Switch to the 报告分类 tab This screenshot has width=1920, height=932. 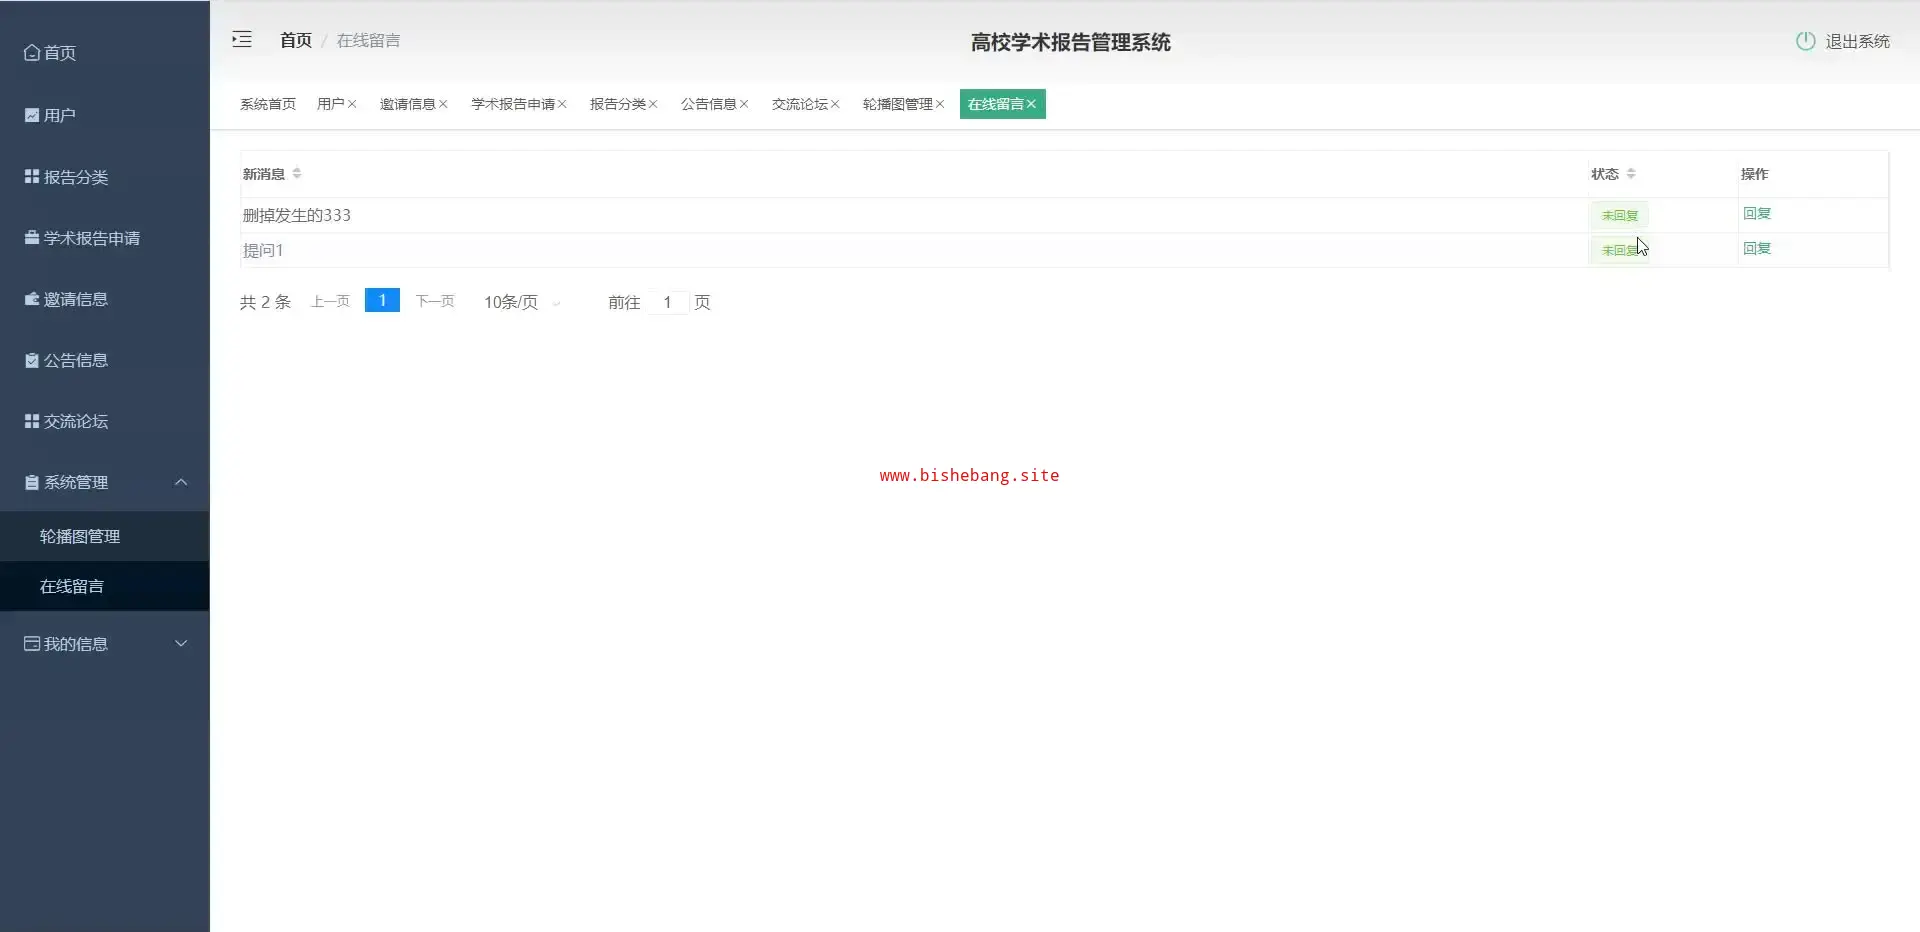(617, 104)
